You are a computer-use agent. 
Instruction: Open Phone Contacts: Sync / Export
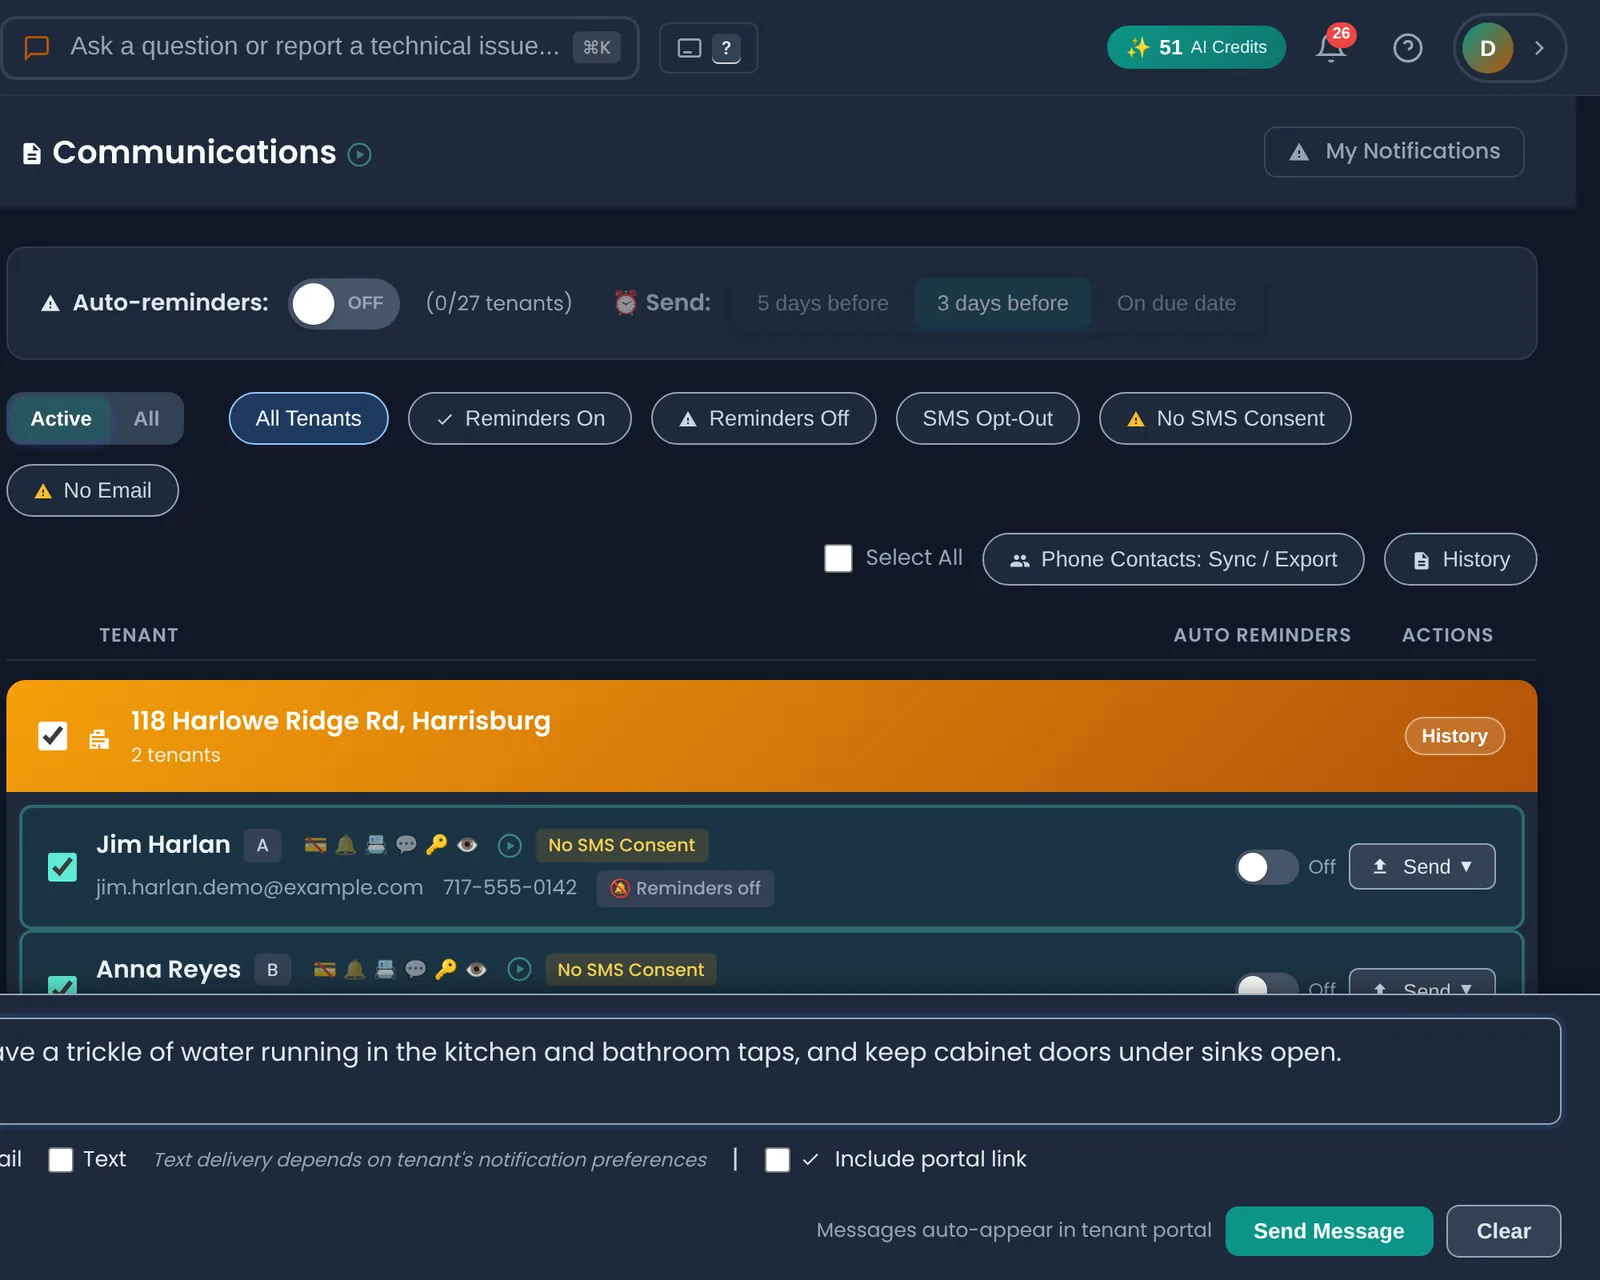[1173, 559]
